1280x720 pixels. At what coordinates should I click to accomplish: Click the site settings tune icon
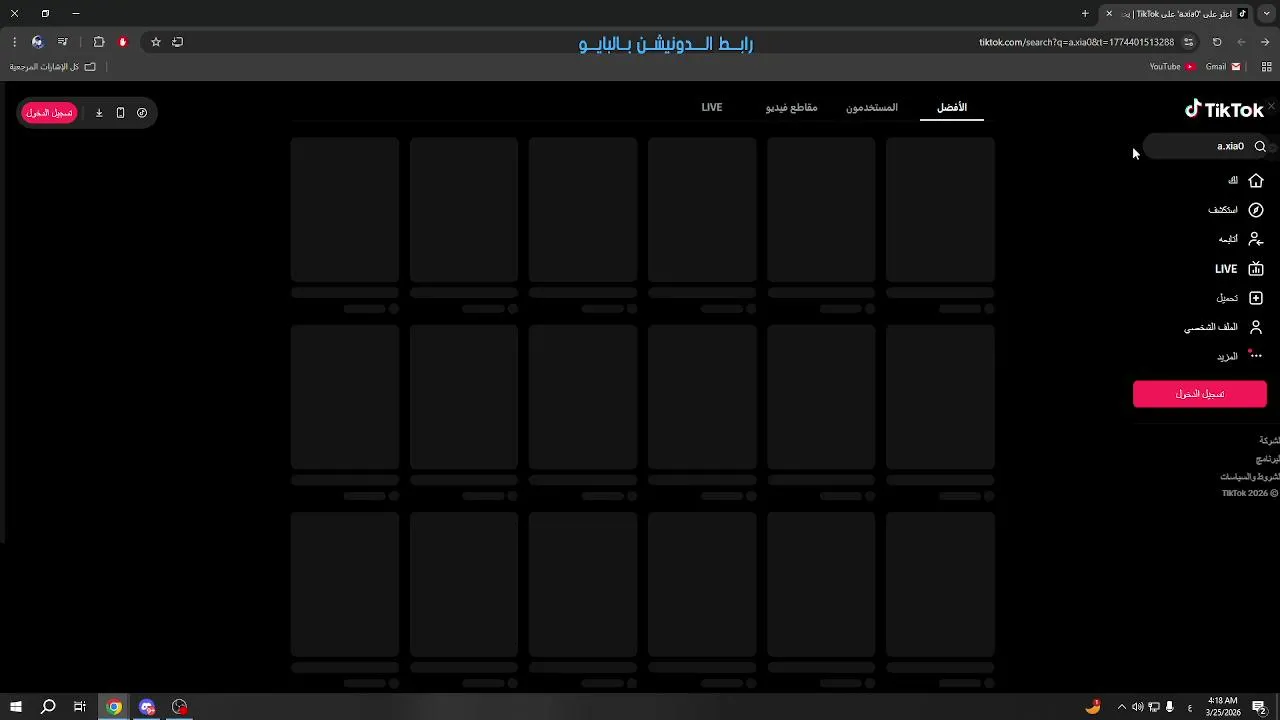(1188, 42)
